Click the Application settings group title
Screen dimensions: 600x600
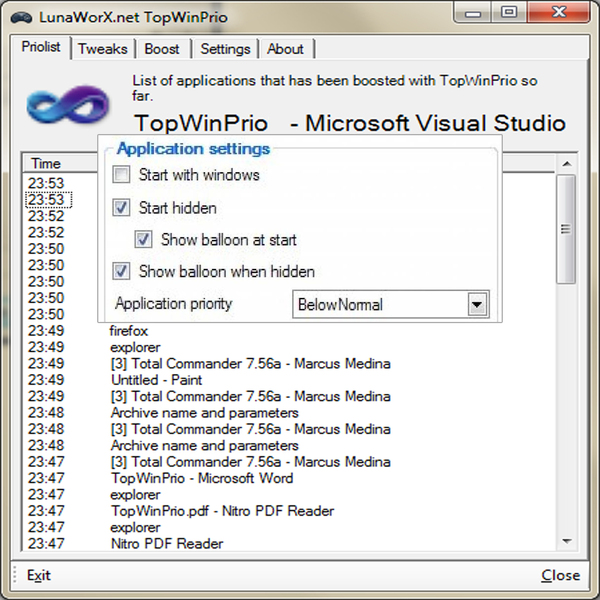click(x=194, y=148)
